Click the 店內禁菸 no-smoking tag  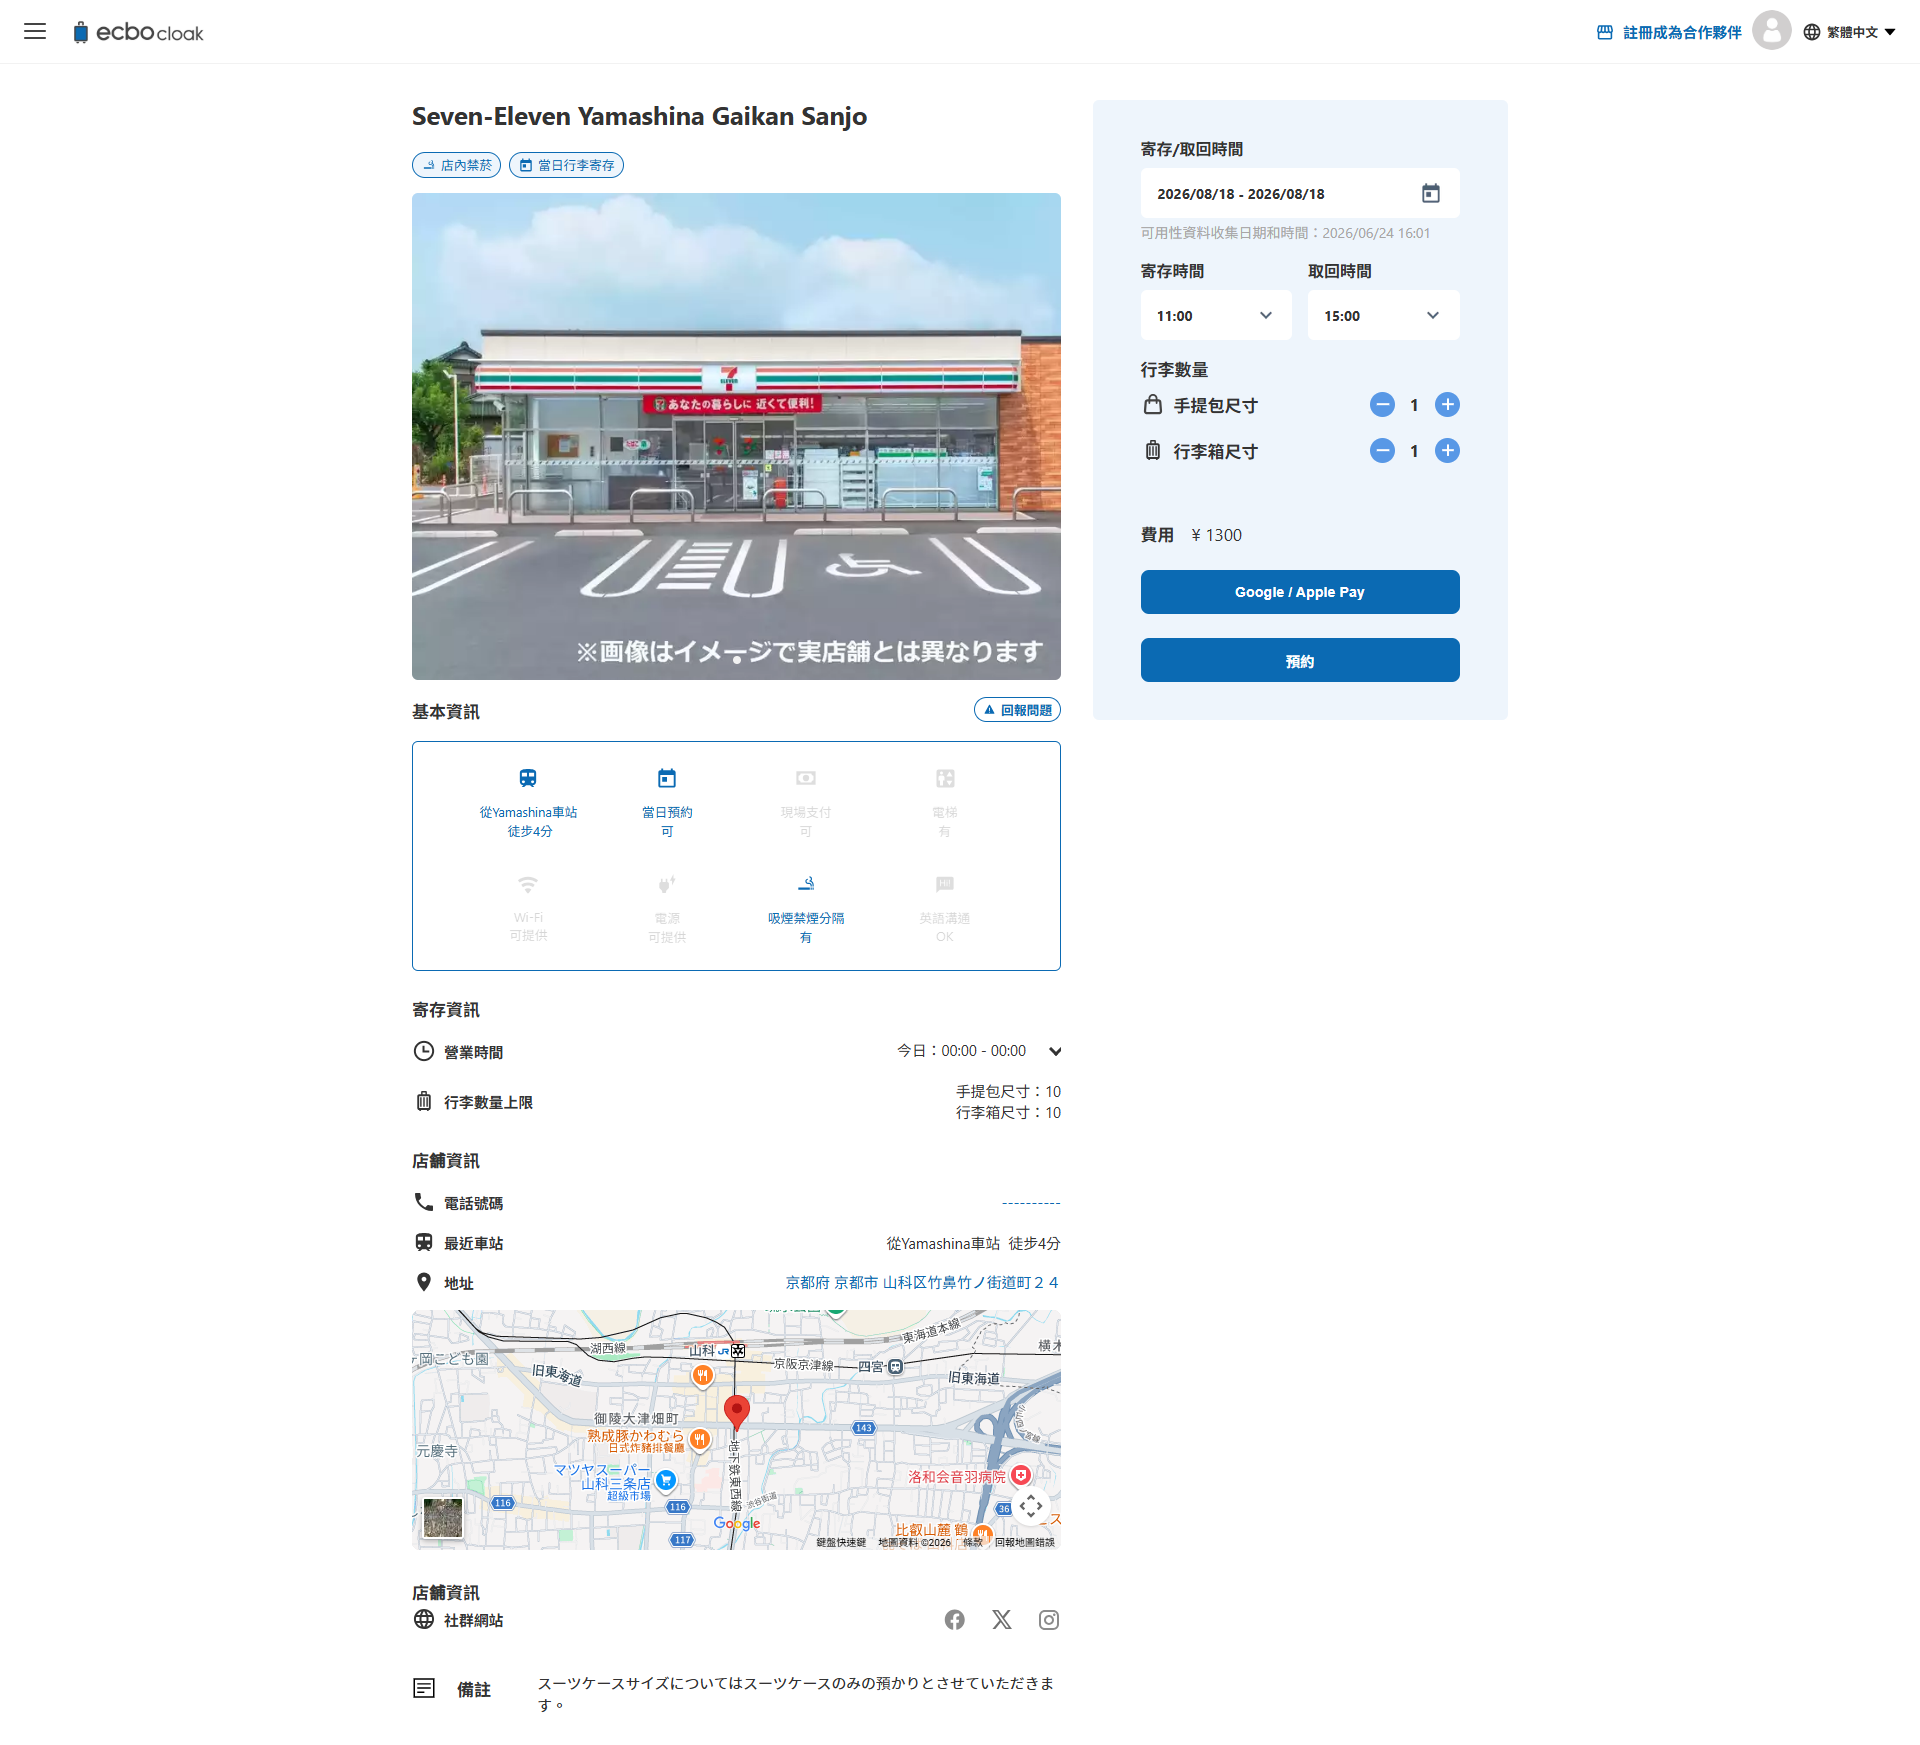coord(457,165)
